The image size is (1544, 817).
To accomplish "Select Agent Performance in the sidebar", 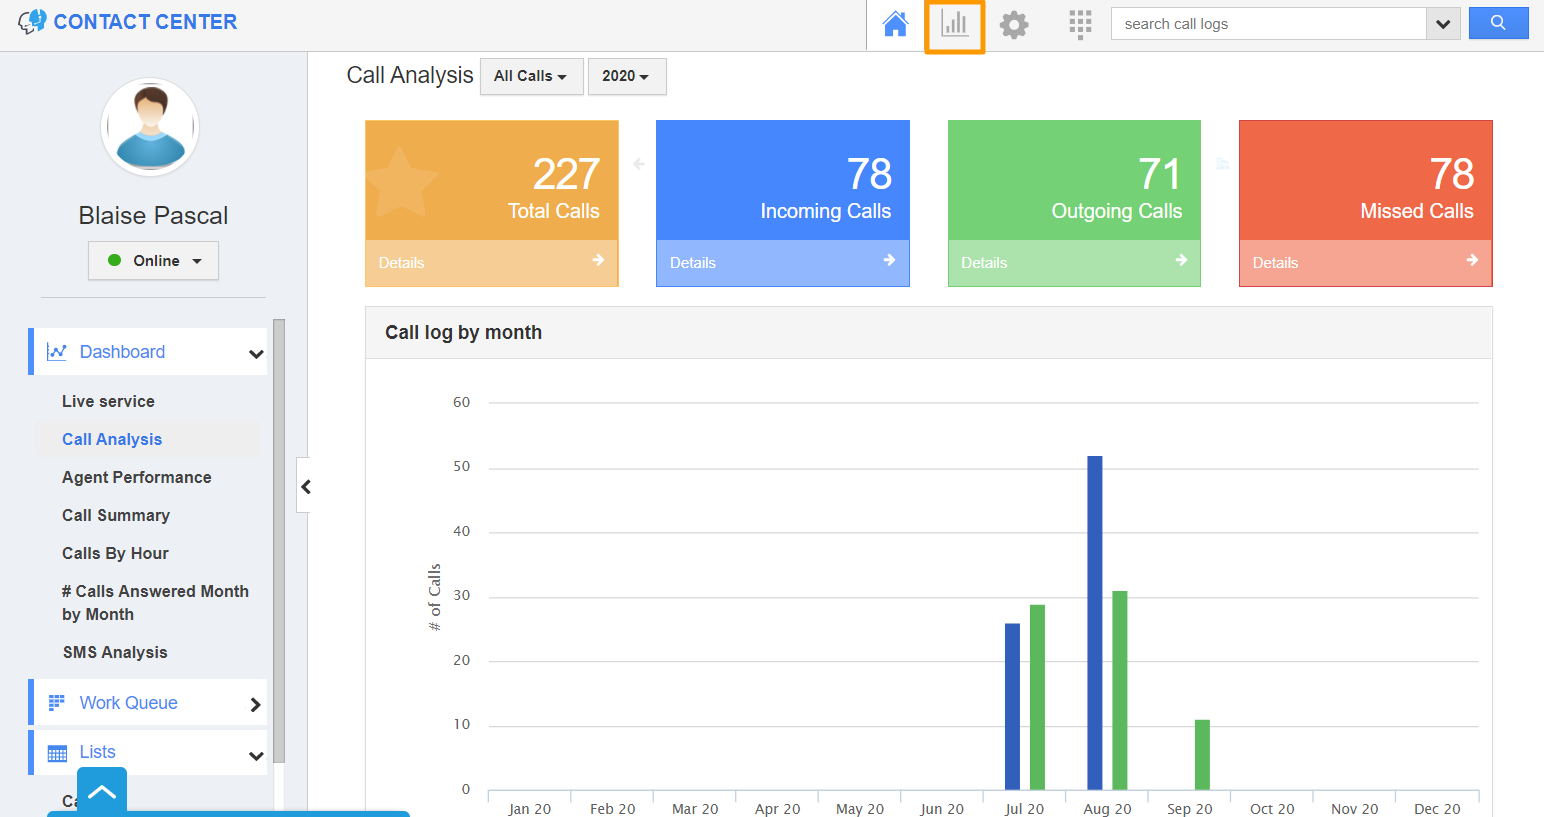I will coord(137,477).
